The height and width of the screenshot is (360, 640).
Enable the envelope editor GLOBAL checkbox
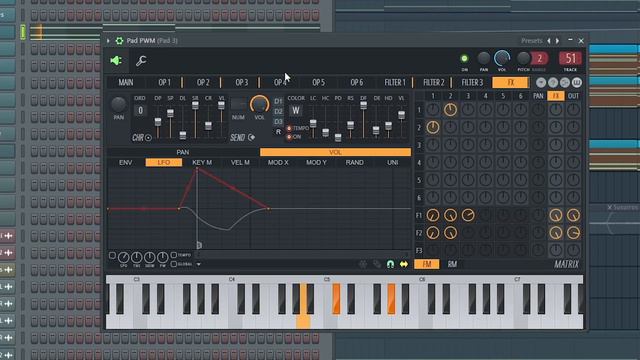click(x=174, y=264)
